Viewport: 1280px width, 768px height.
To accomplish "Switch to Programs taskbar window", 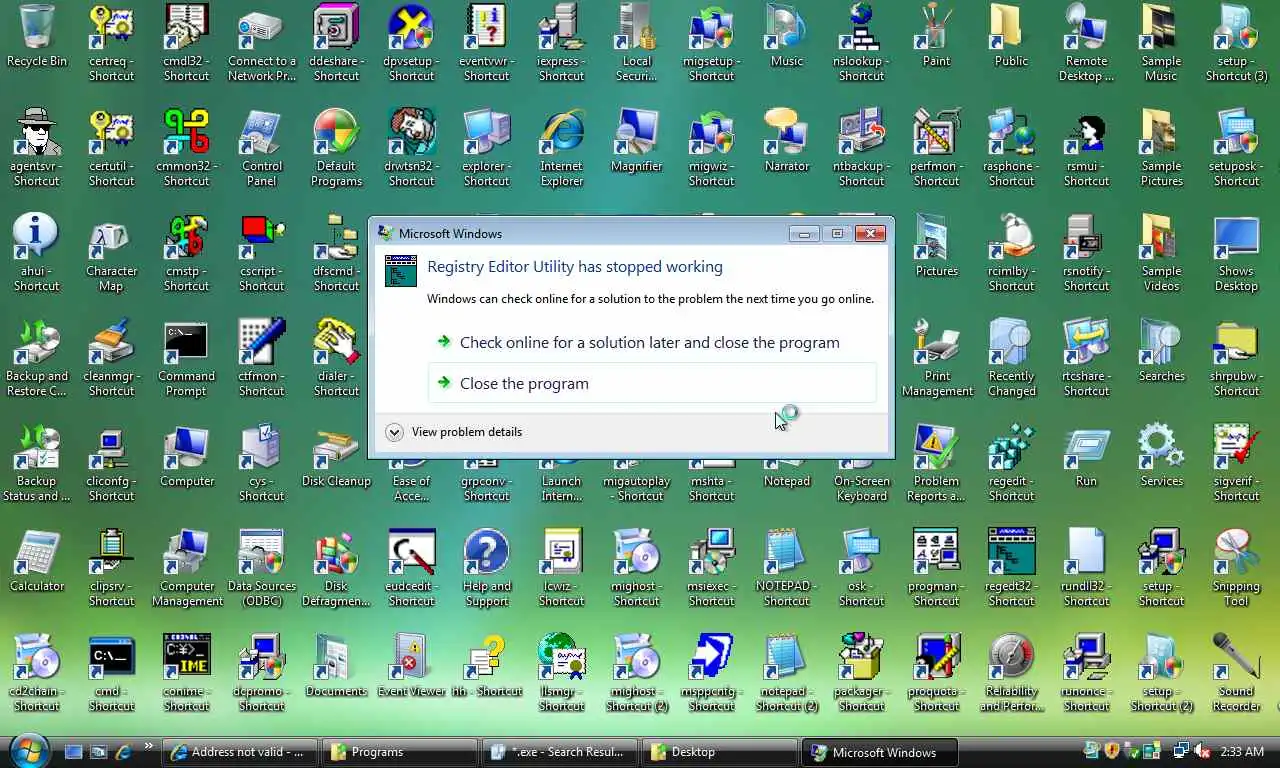I will (x=400, y=752).
